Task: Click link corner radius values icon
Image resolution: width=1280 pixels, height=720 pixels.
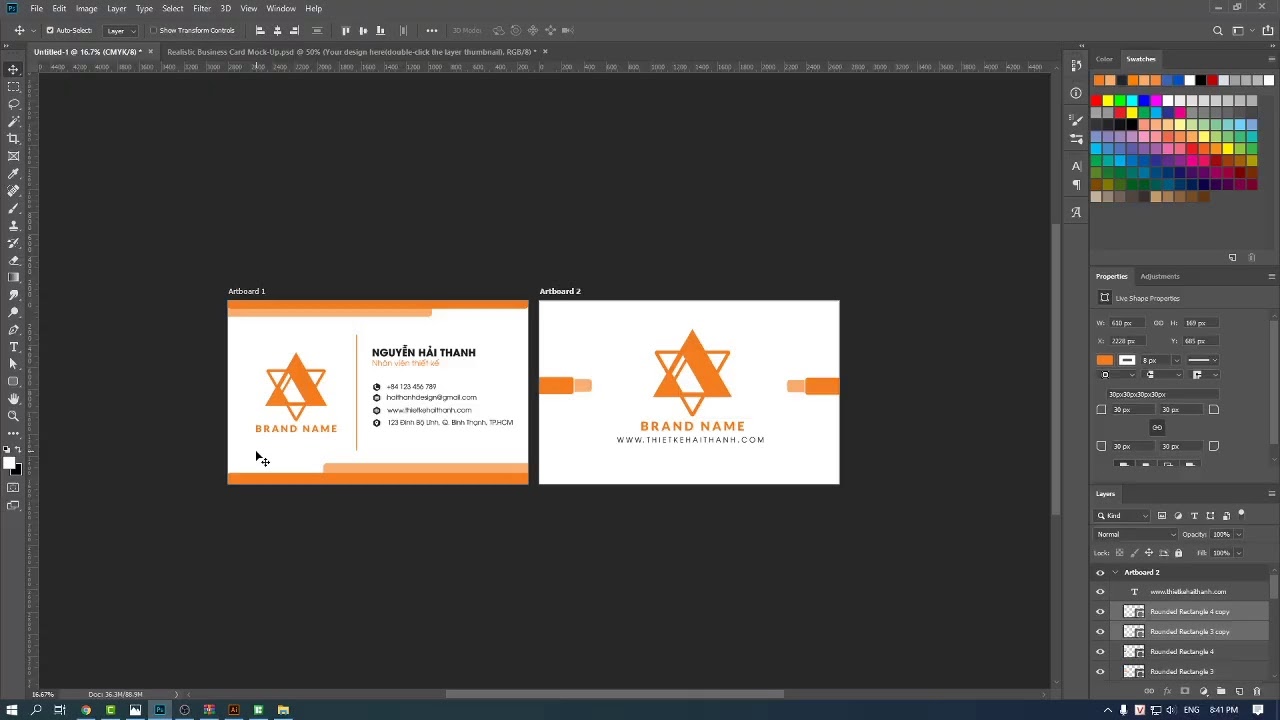Action: point(1157,427)
